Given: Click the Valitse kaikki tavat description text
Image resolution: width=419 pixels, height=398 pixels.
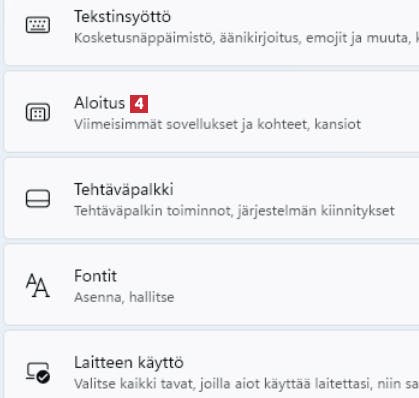Looking at the screenshot, I should click(x=246, y=384).
